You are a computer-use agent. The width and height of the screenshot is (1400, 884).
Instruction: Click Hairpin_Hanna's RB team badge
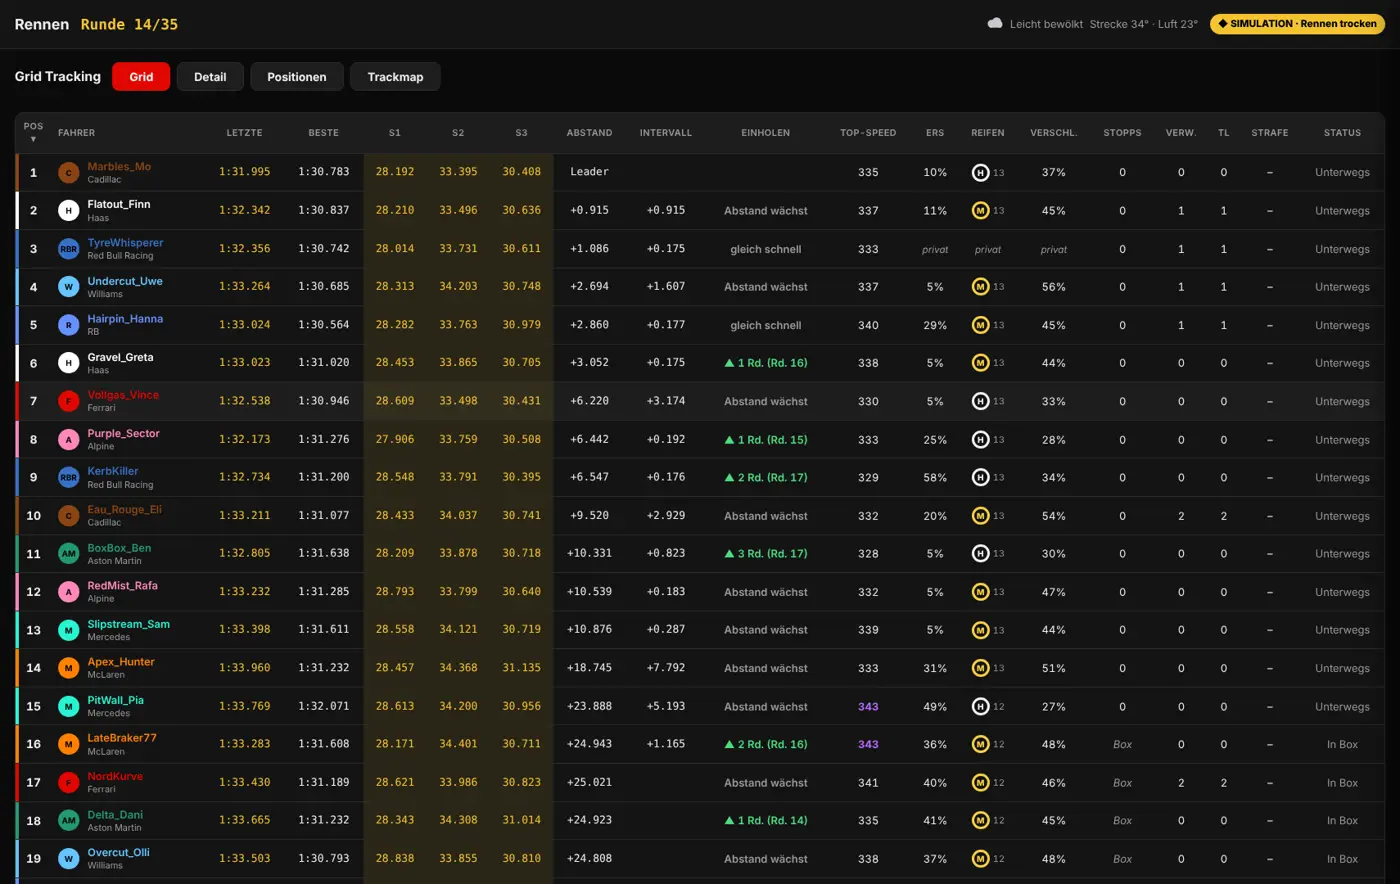[68, 325]
